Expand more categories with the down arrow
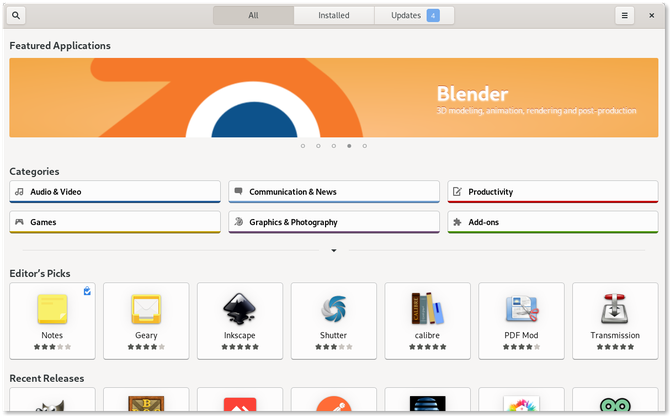Viewport: 670px width, 416px height. click(334, 250)
